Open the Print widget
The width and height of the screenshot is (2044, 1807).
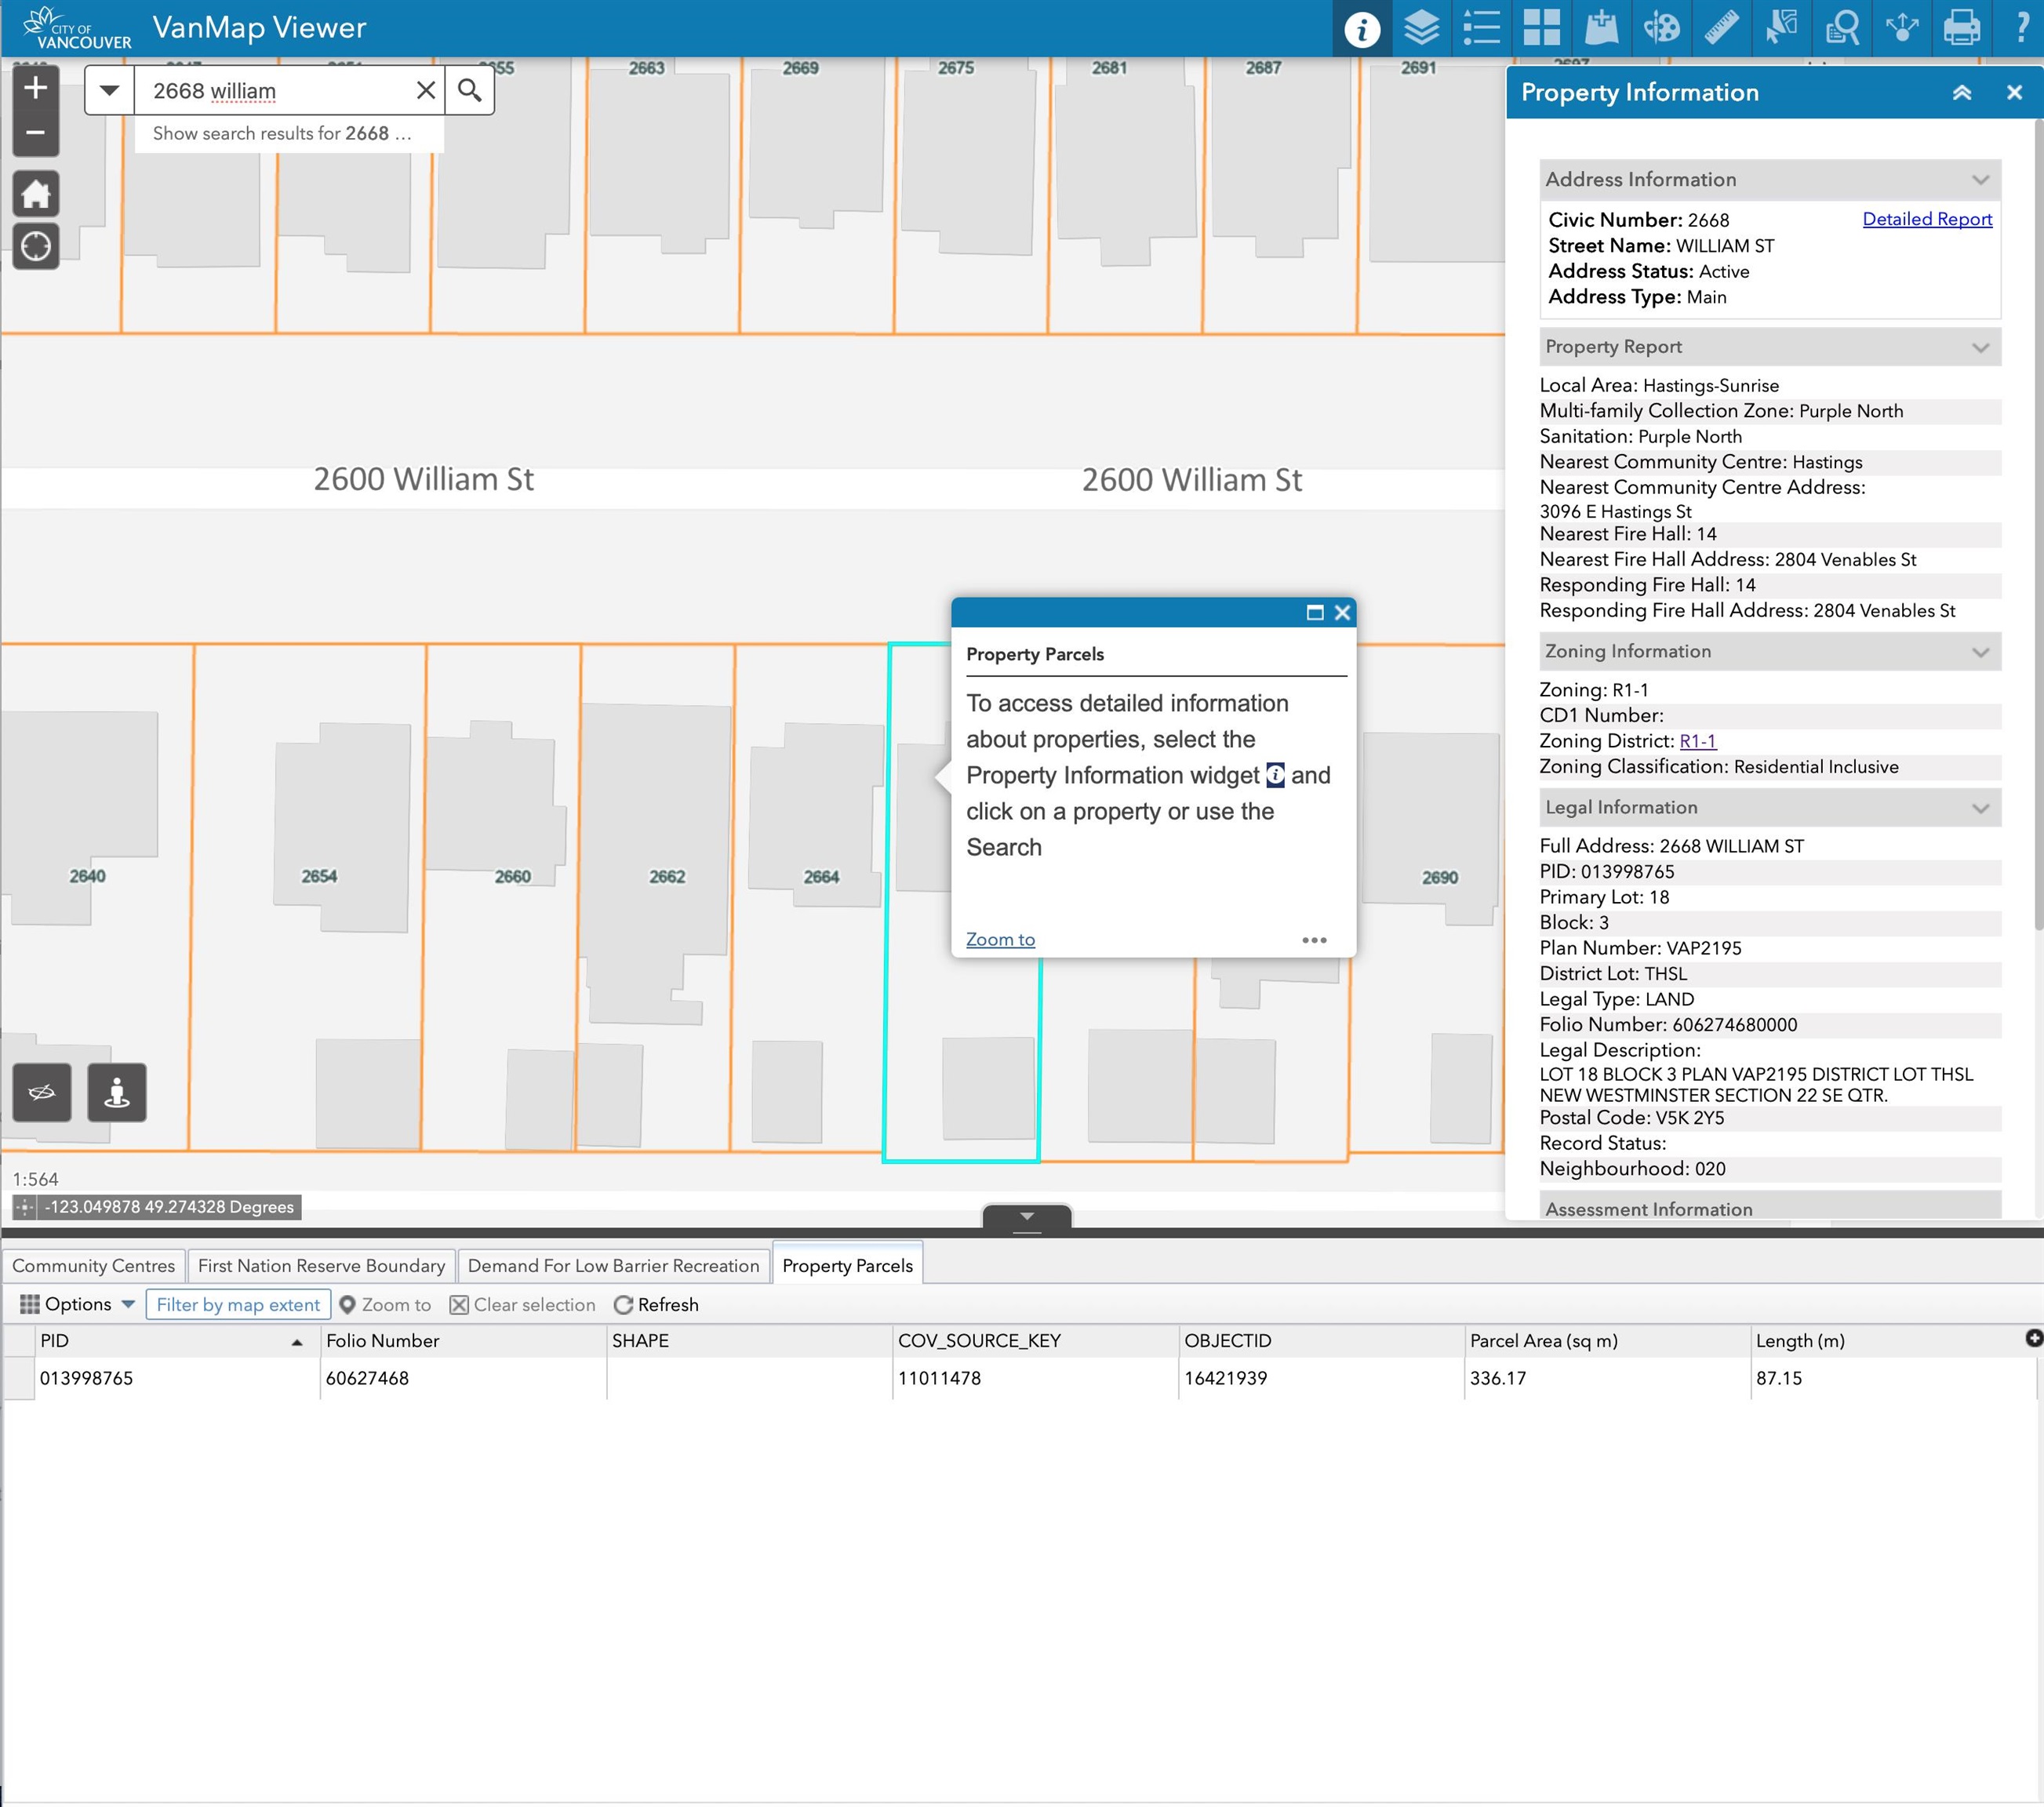pos(1961,28)
